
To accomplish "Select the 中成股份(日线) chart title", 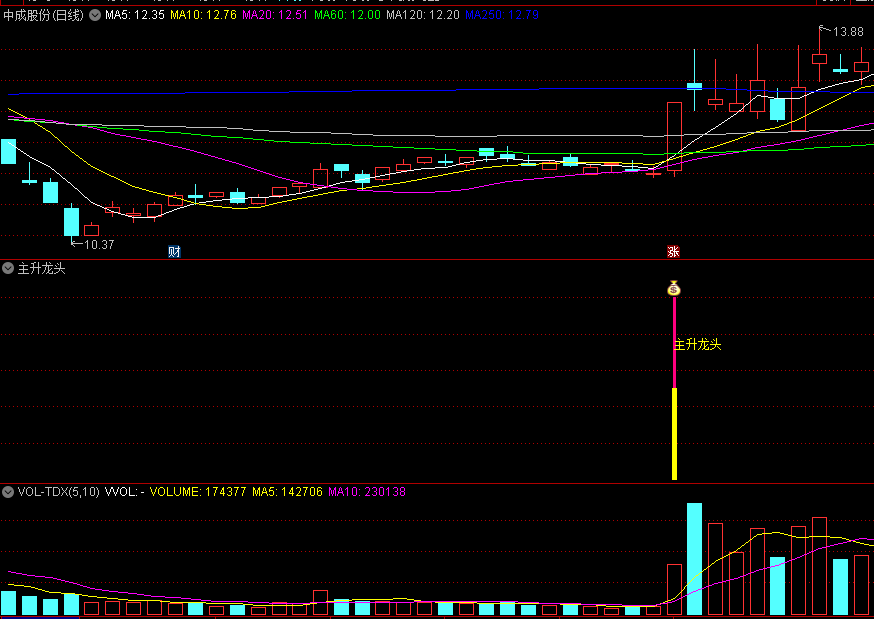I will [43, 15].
